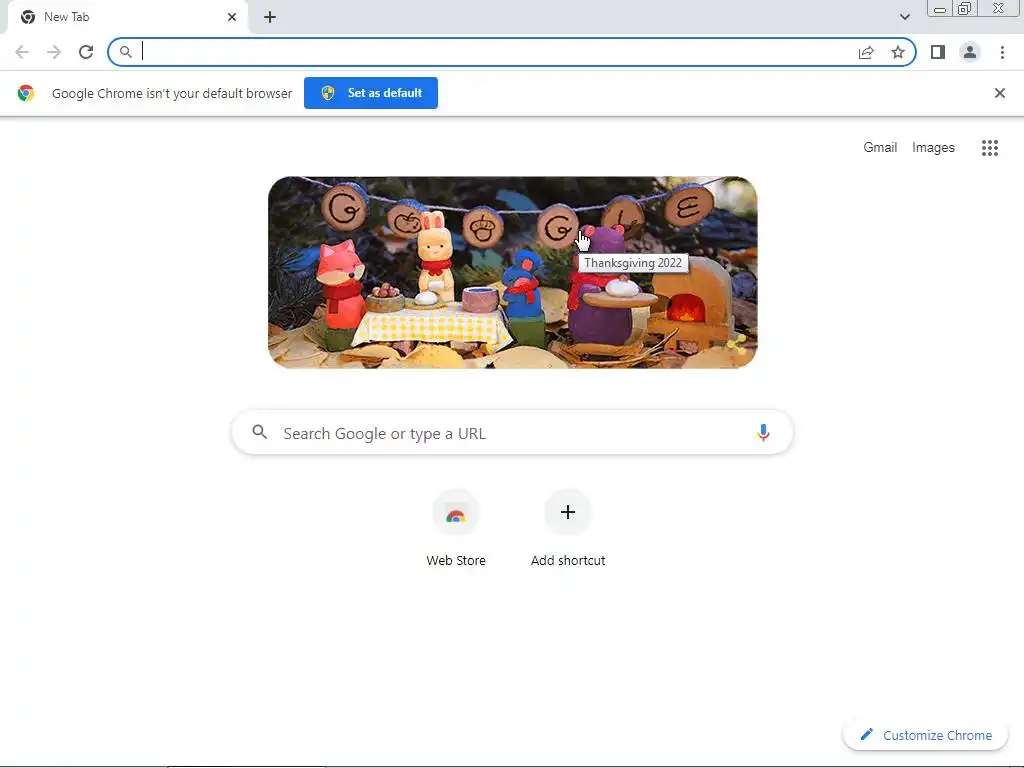The image size is (1024, 768).
Task: Click the Web Store label text
Action: click(456, 560)
